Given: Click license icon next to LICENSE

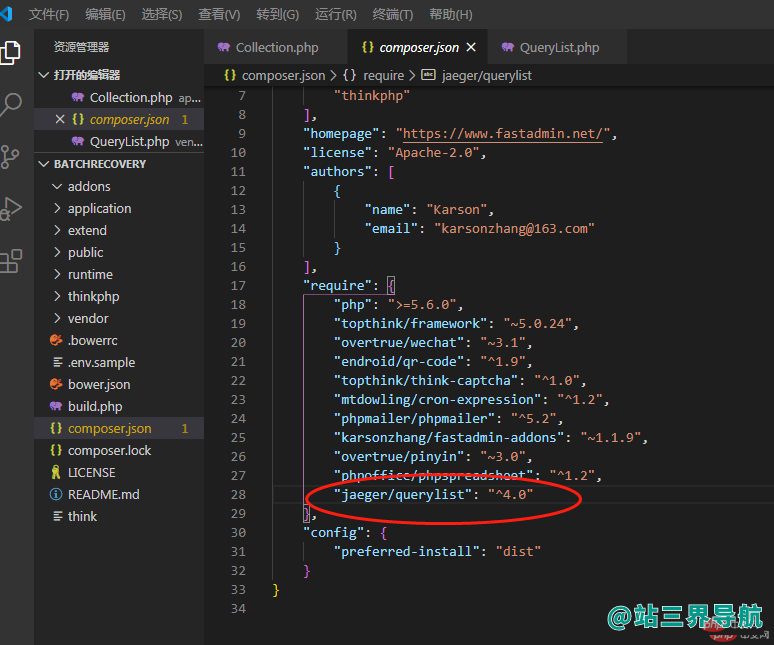Looking at the screenshot, I should pyautogui.click(x=56, y=472).
